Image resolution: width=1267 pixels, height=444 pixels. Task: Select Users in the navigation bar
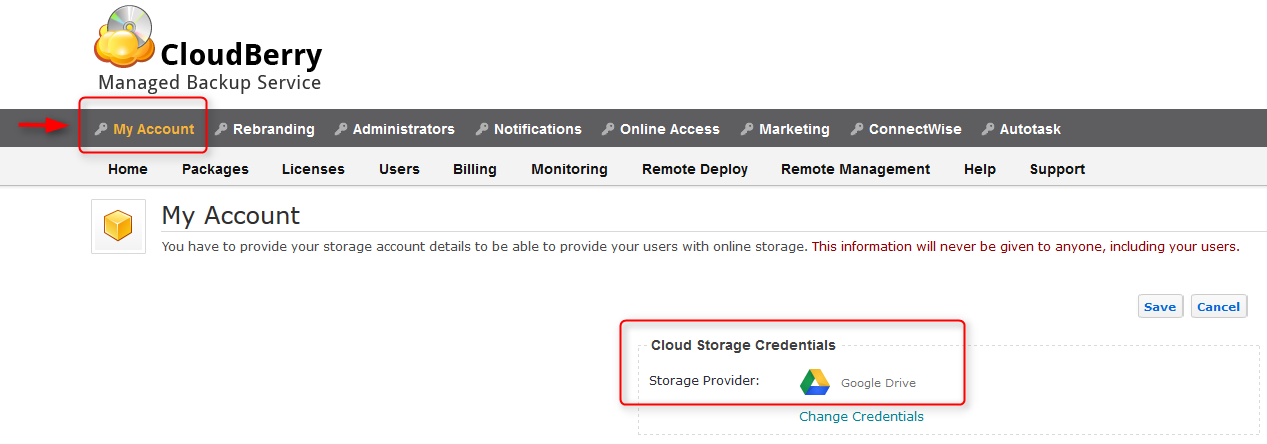399,169
